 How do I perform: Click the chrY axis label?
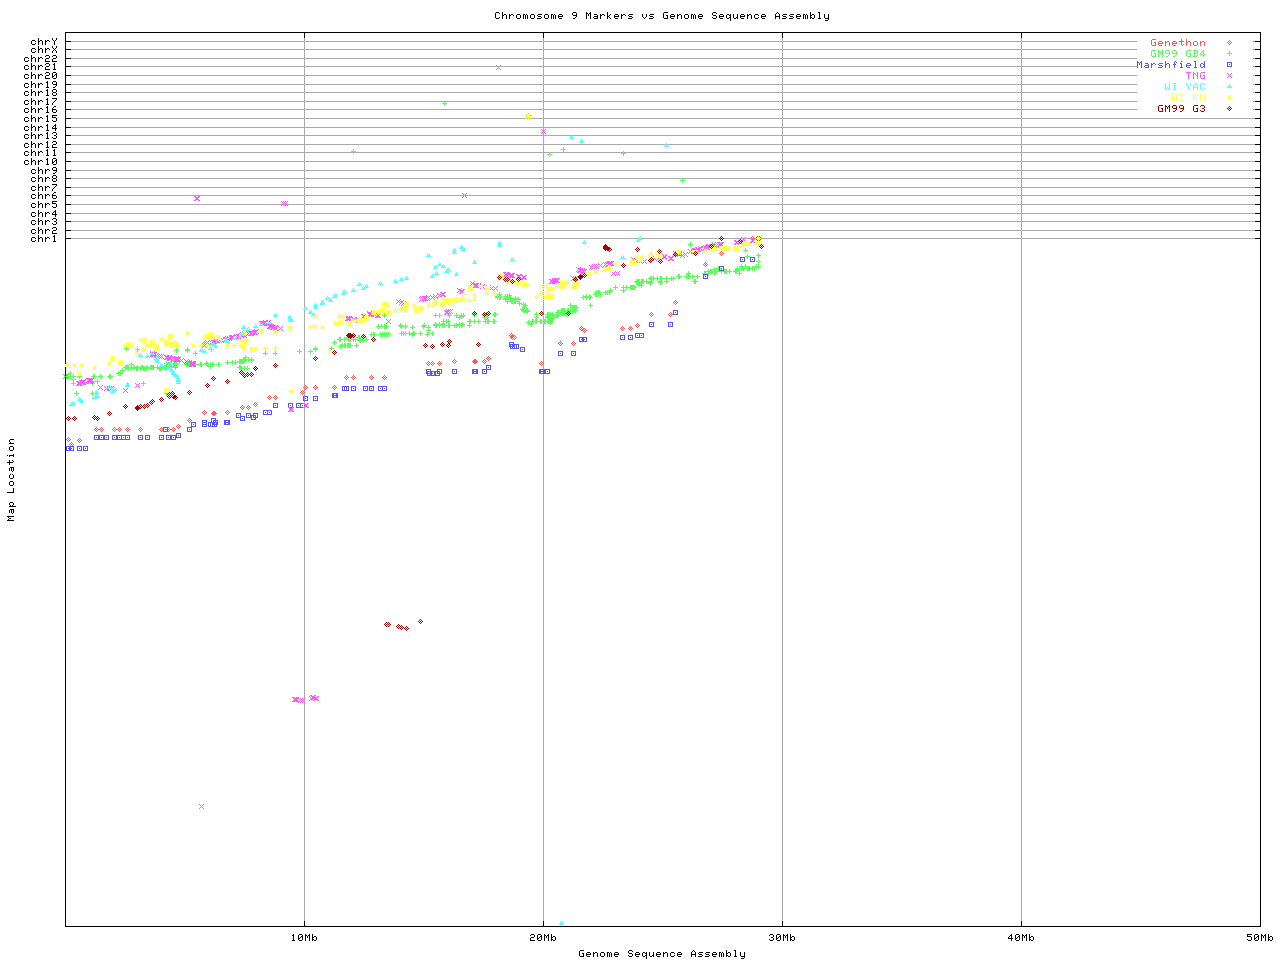pos(44,42)
